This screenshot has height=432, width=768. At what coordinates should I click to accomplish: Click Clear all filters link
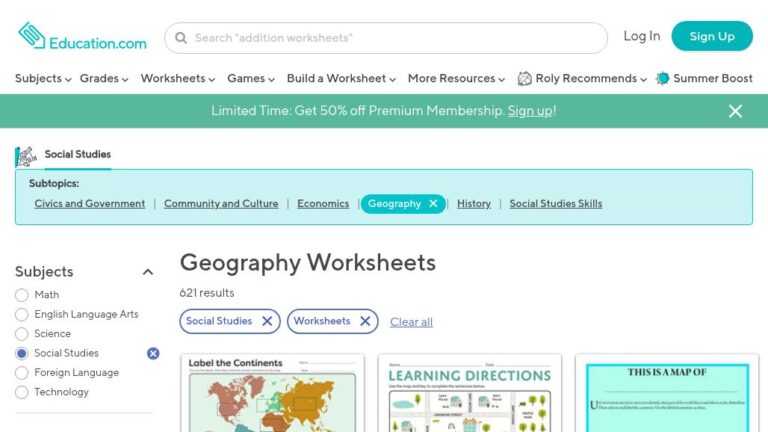point(411,322)
